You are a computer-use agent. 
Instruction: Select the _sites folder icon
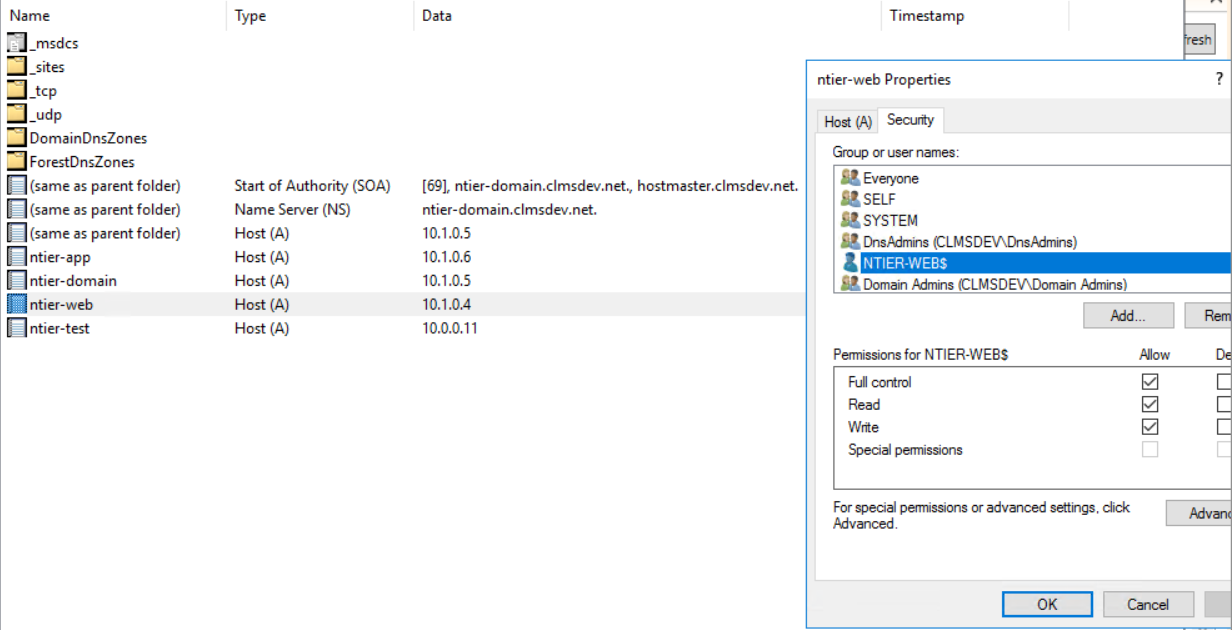[17, 67]
